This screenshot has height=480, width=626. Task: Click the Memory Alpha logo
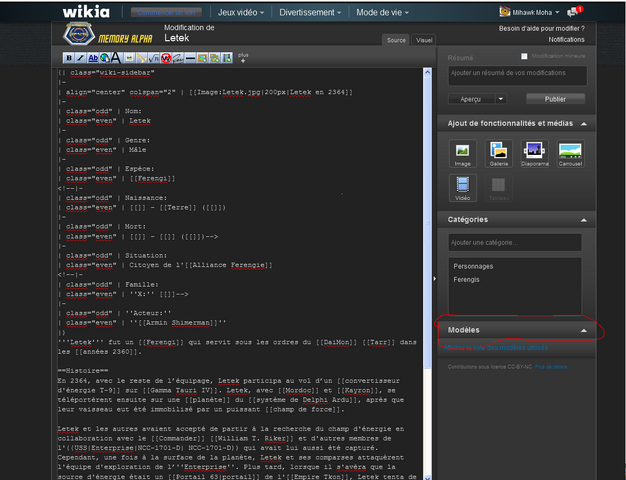[107, 34]
